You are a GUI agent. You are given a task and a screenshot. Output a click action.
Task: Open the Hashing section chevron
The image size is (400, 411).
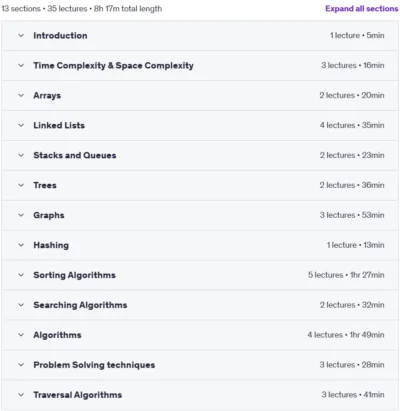(x=21, y=245)
